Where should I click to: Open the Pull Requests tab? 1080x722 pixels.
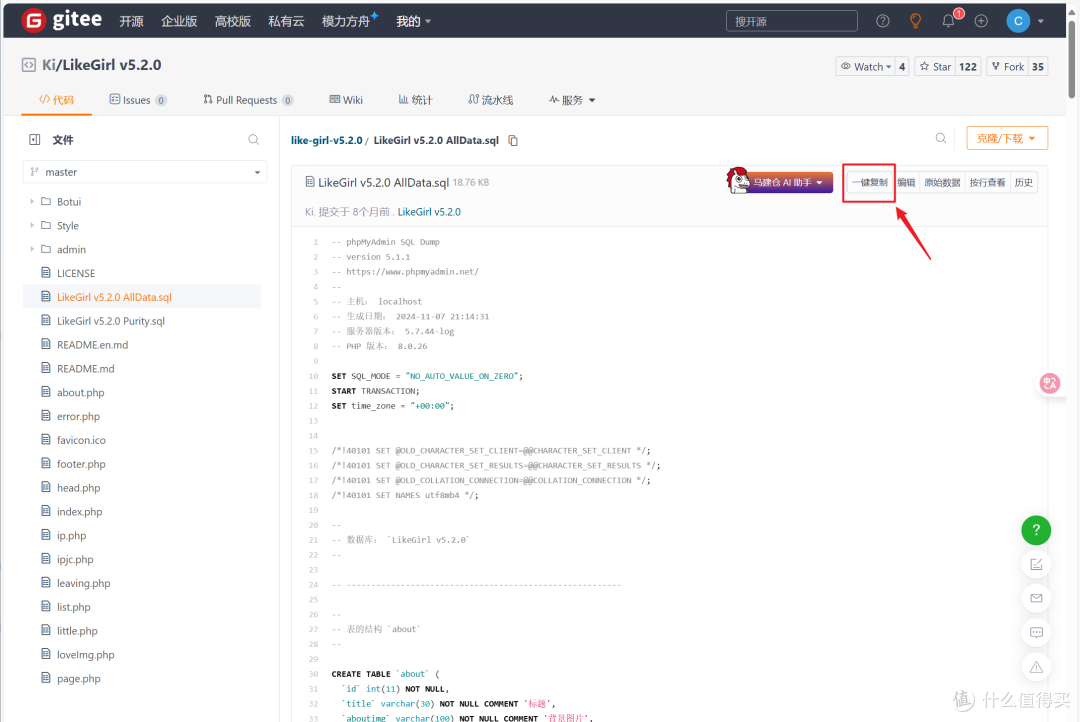click(248, 101)
